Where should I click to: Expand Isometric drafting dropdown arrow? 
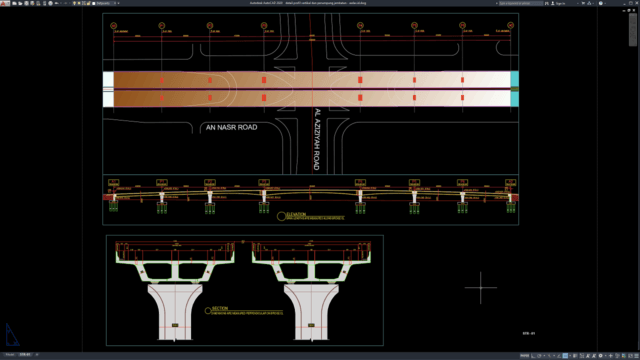pos(554,356)
